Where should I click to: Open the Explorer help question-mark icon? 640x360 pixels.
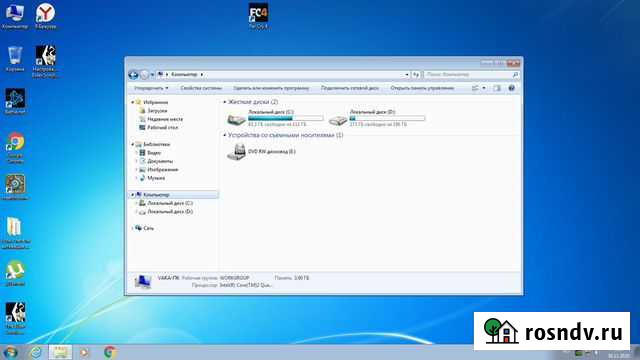pos(511,88)
